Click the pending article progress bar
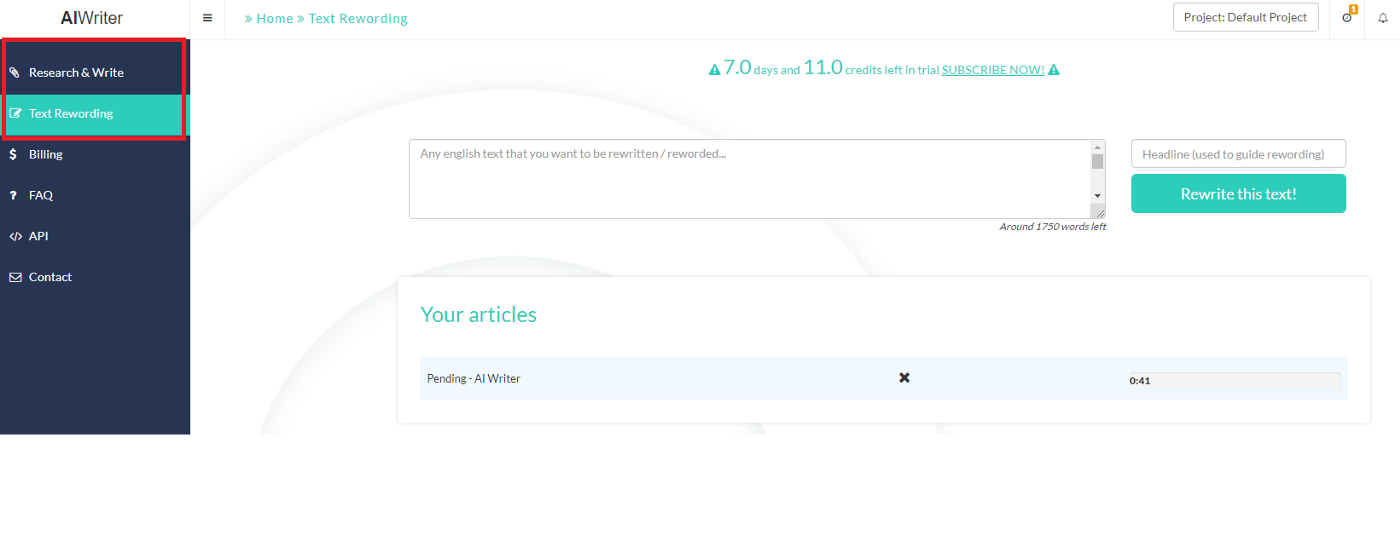This screenshot has height=552, width=1400. tap(1234, 380)
